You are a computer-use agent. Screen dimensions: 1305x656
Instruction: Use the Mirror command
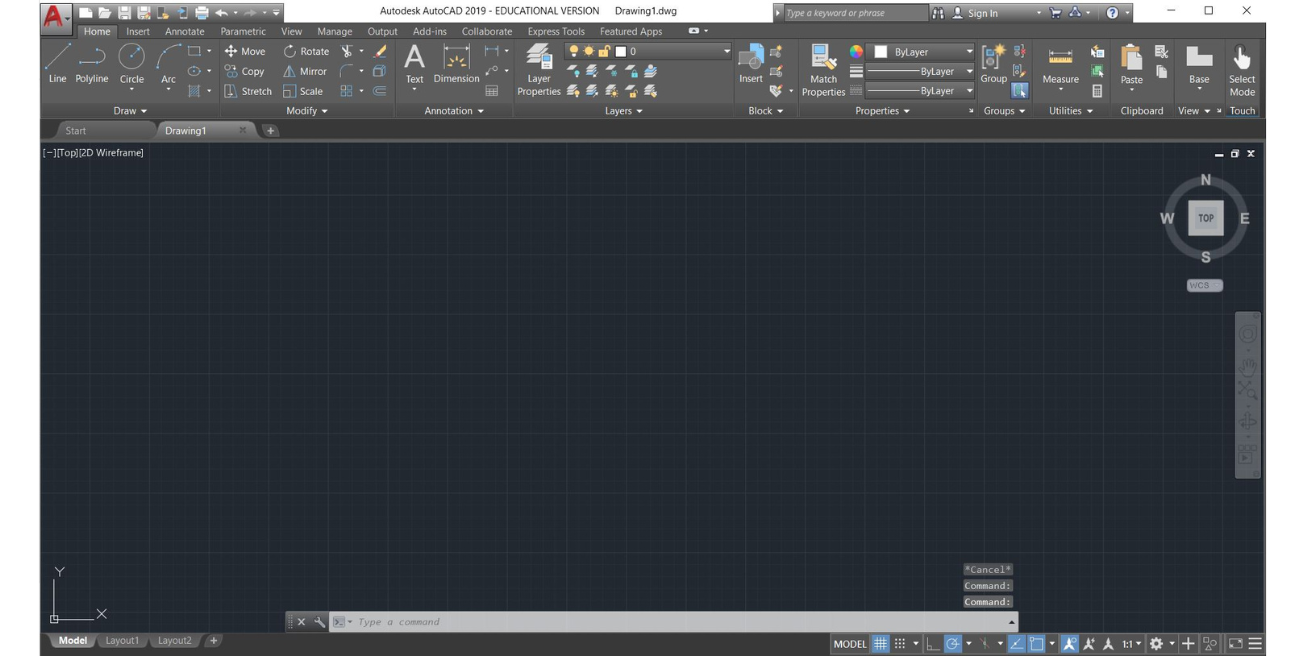click(305, 71)
